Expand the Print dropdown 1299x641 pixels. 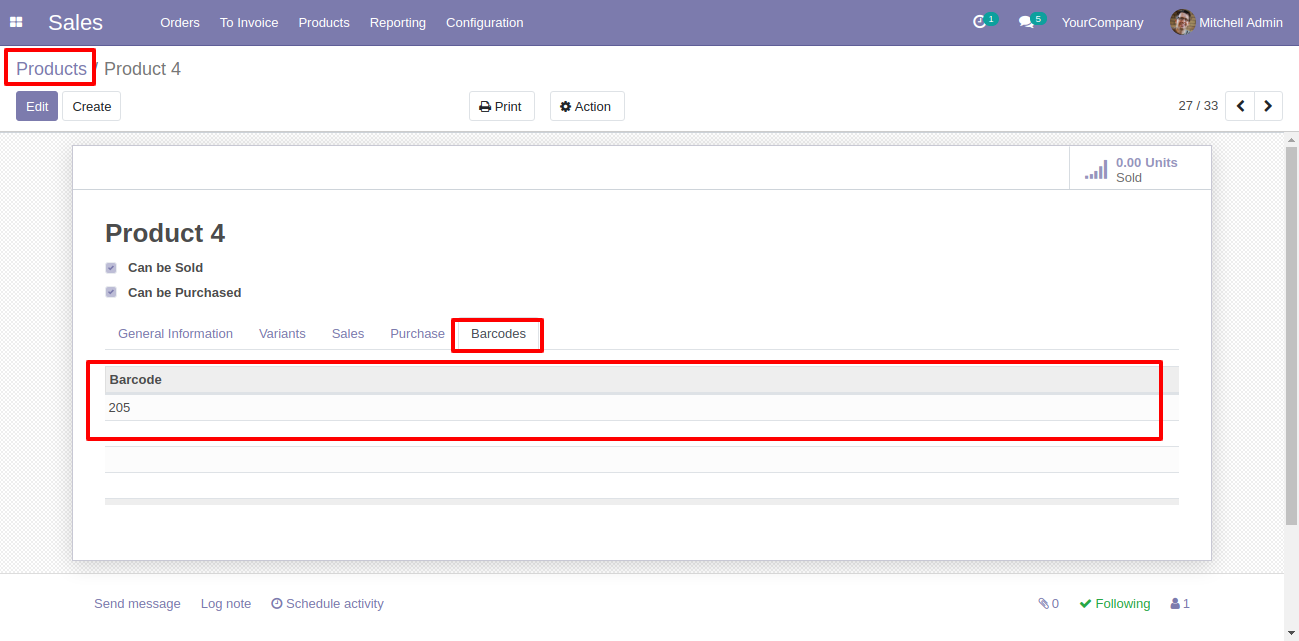(502, 106)
